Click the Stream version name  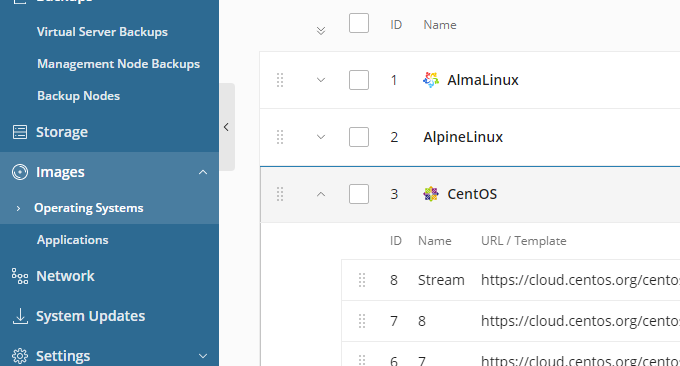[x=441, y=280]
